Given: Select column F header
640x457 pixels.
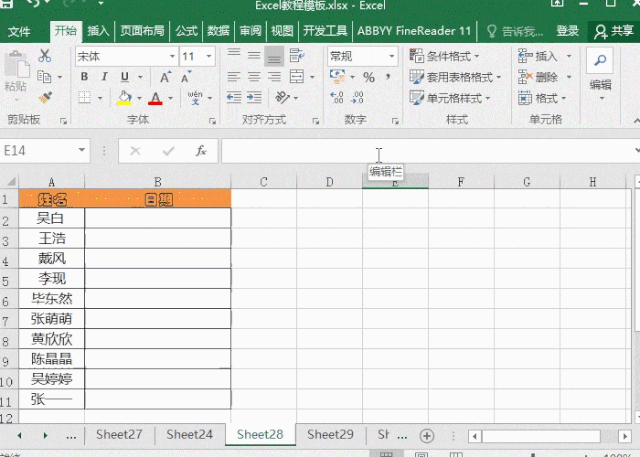Looking at the screenshot, I should click(x=461, y=182).
